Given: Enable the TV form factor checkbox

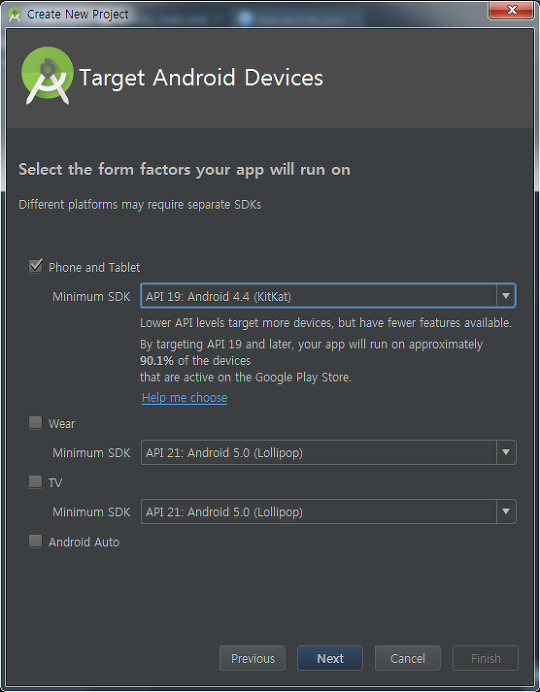Looking at the screenshot, I should (35, 481).
